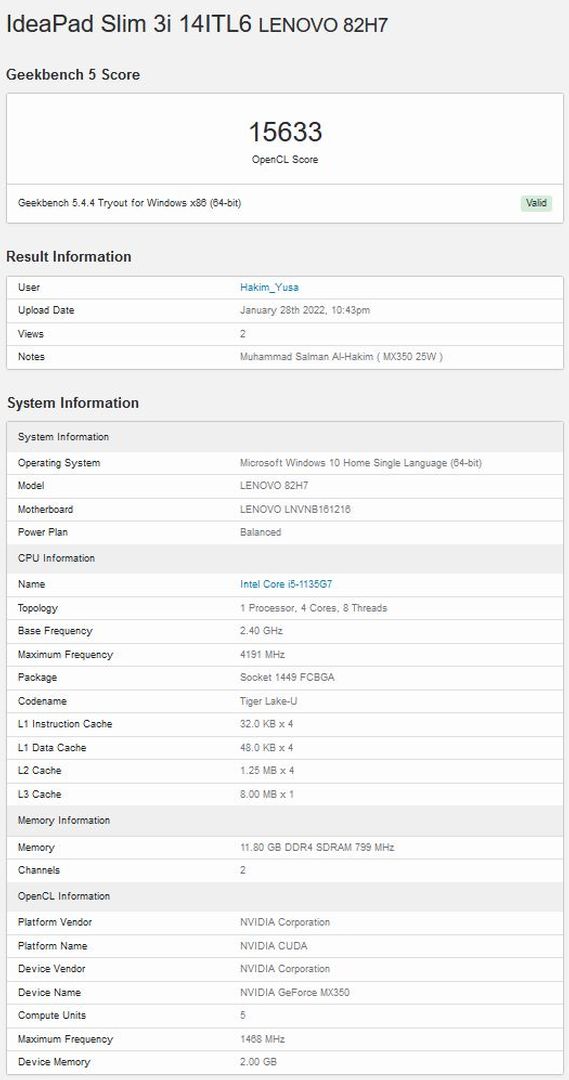The width and height of the screenshot is (569, 1080).
Task: Click the Upload Date value January 28th 2022
Action: pos(304,310)
